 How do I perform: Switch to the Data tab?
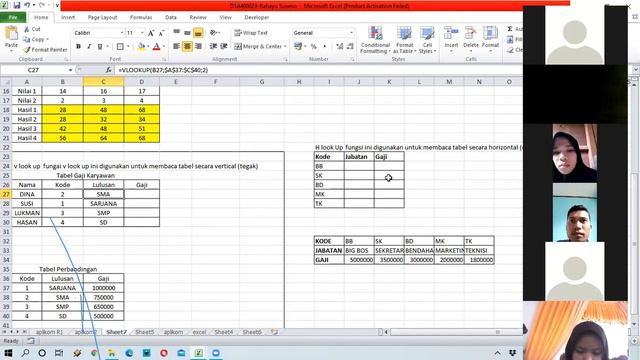pyautogui.click(x=171, y=18)
